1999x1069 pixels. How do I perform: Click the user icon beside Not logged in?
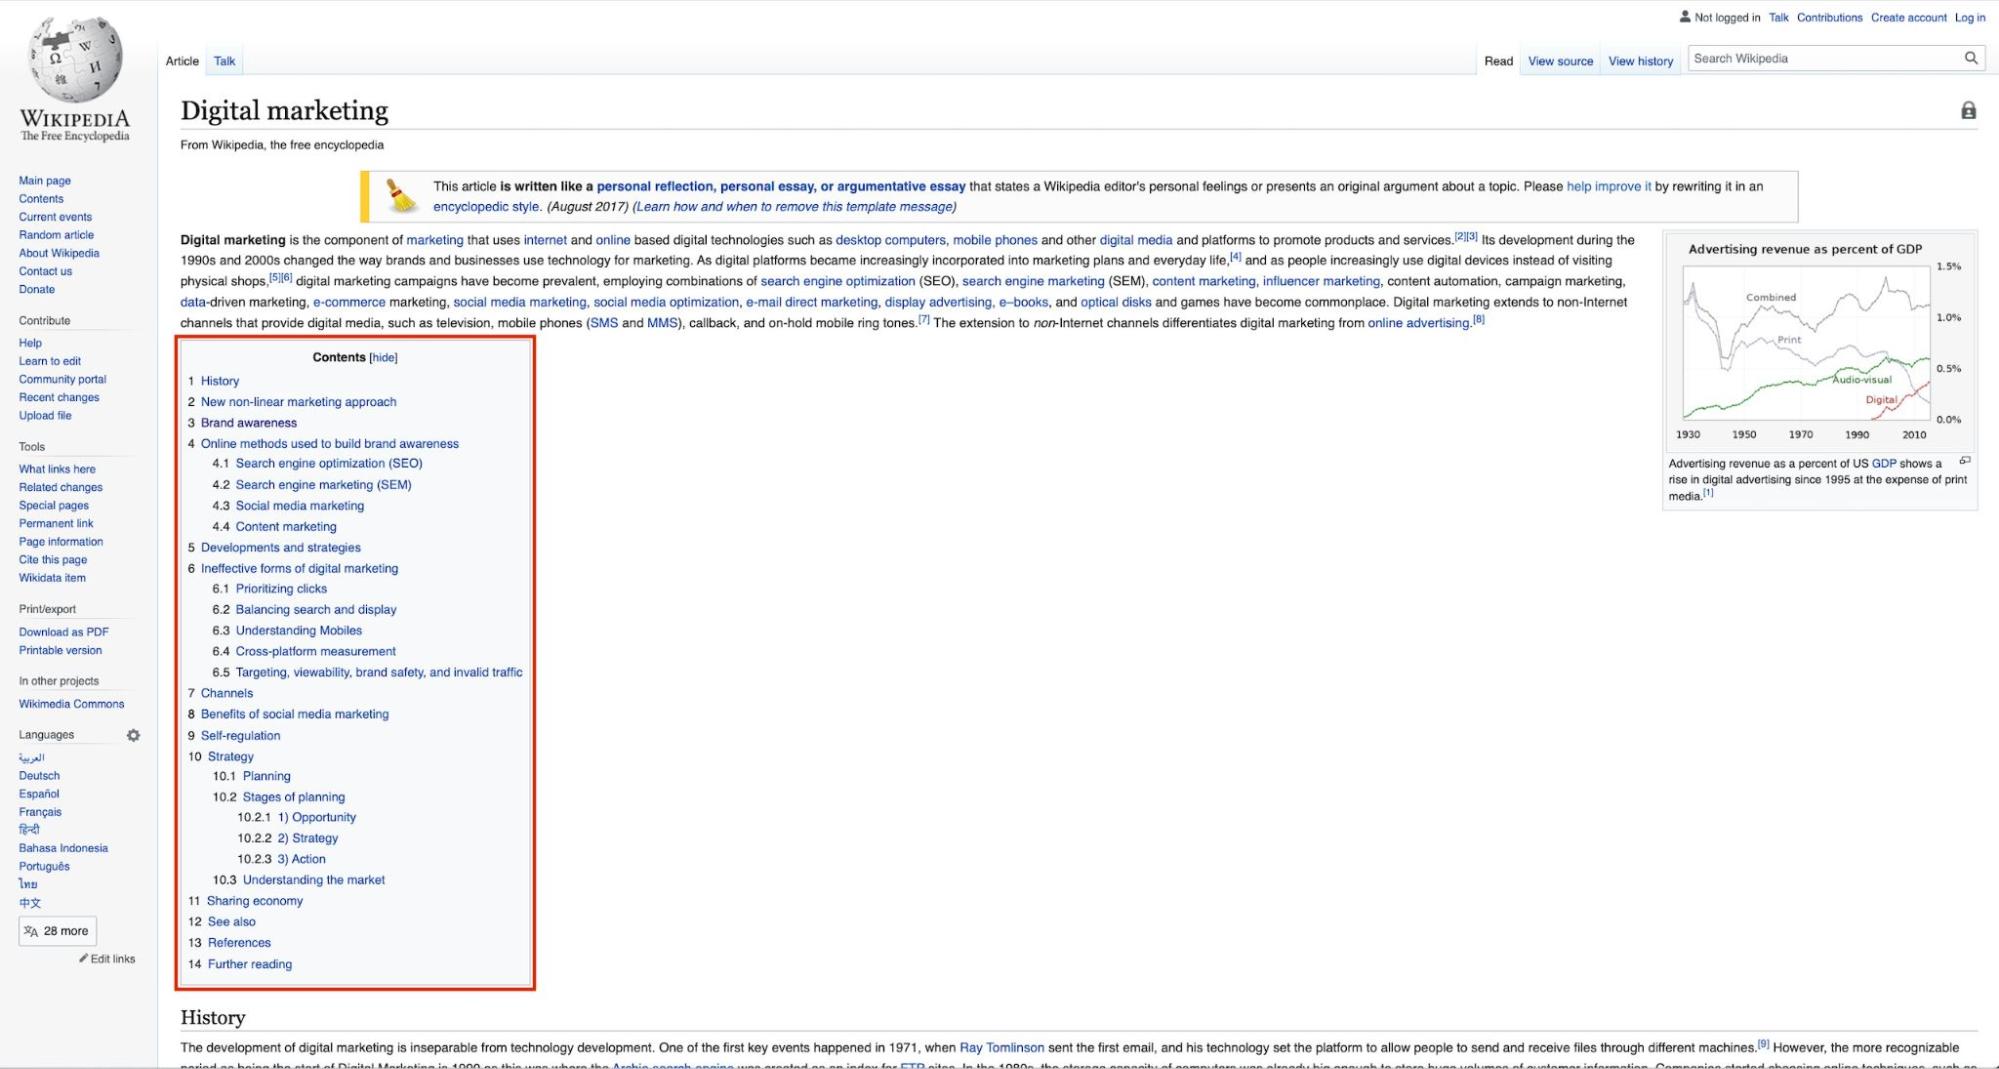[1684, 17]
